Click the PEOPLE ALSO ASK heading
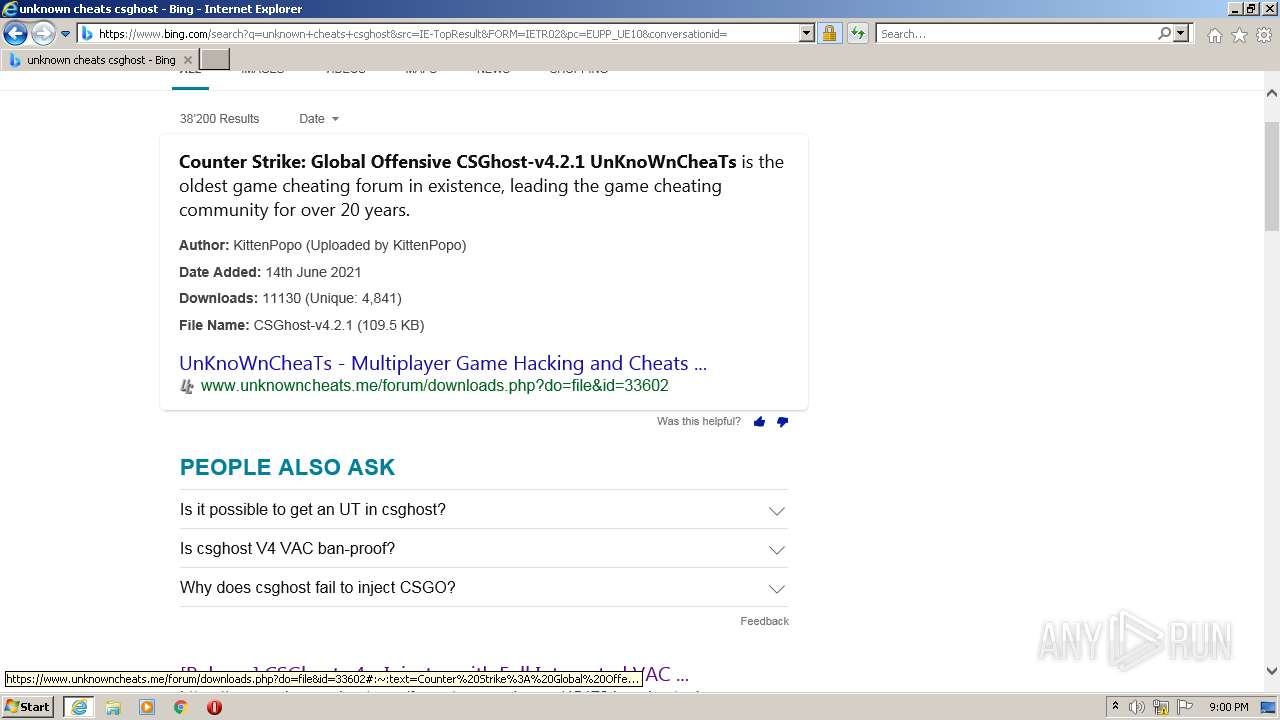Screen dimensions: 1280x720 point(287,467)
